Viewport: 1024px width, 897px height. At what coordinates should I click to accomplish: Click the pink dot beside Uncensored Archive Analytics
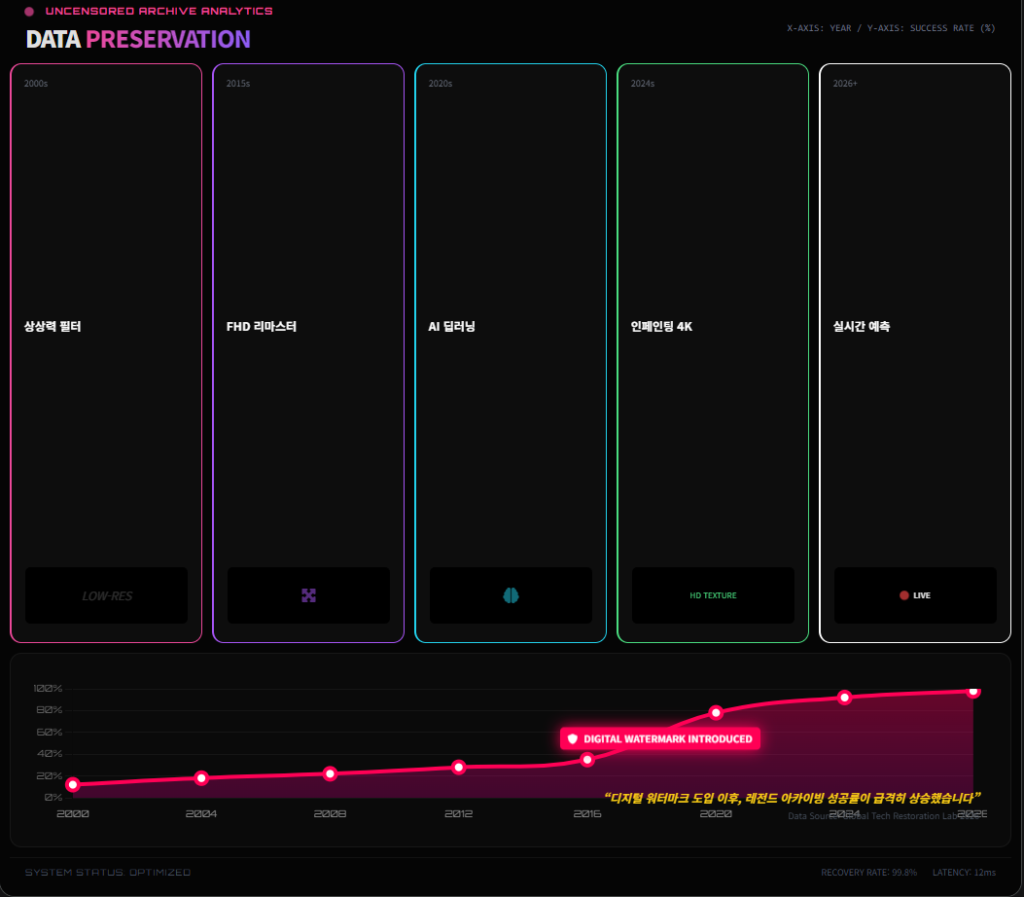pyautogui.click(x=29, y=12)
